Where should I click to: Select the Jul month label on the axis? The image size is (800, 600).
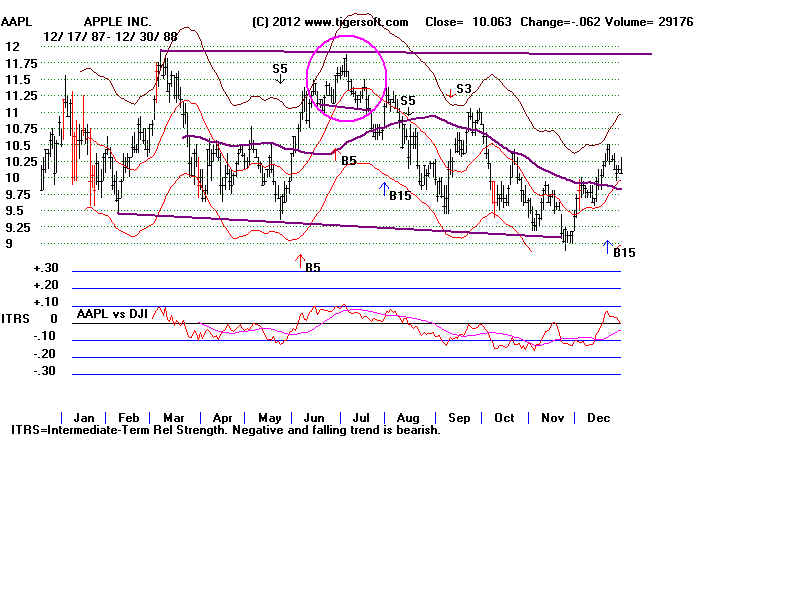click(361, 418)
